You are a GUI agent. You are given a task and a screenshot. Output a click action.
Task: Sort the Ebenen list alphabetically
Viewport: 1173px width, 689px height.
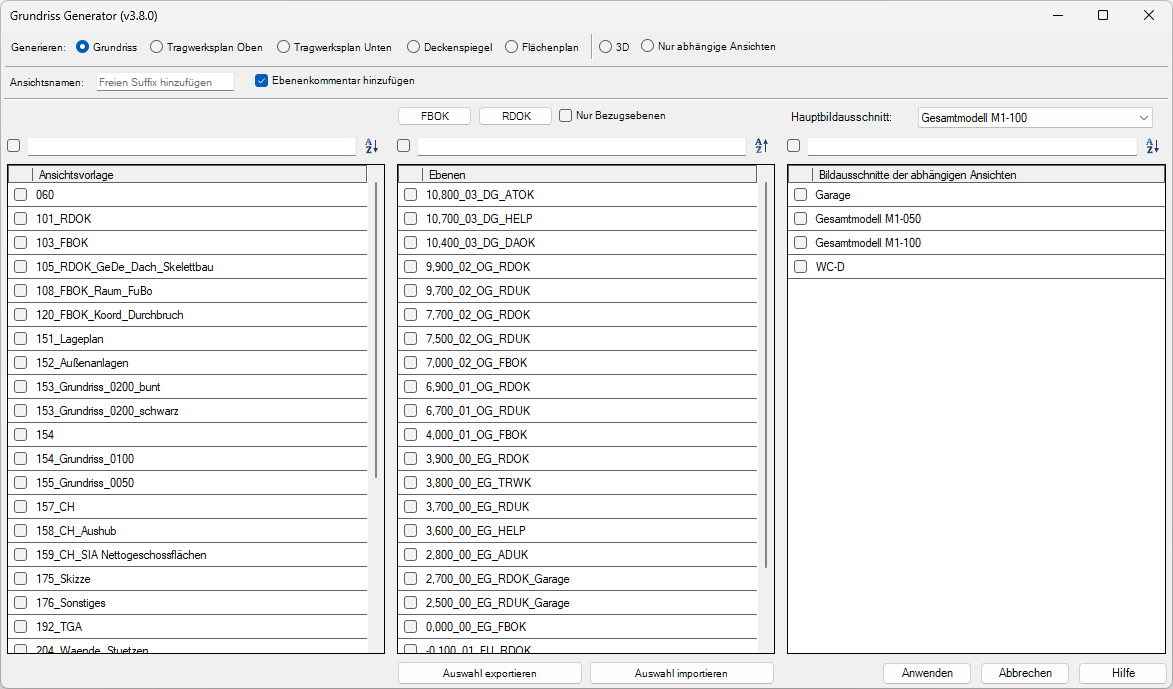click(x=761, y=146)
